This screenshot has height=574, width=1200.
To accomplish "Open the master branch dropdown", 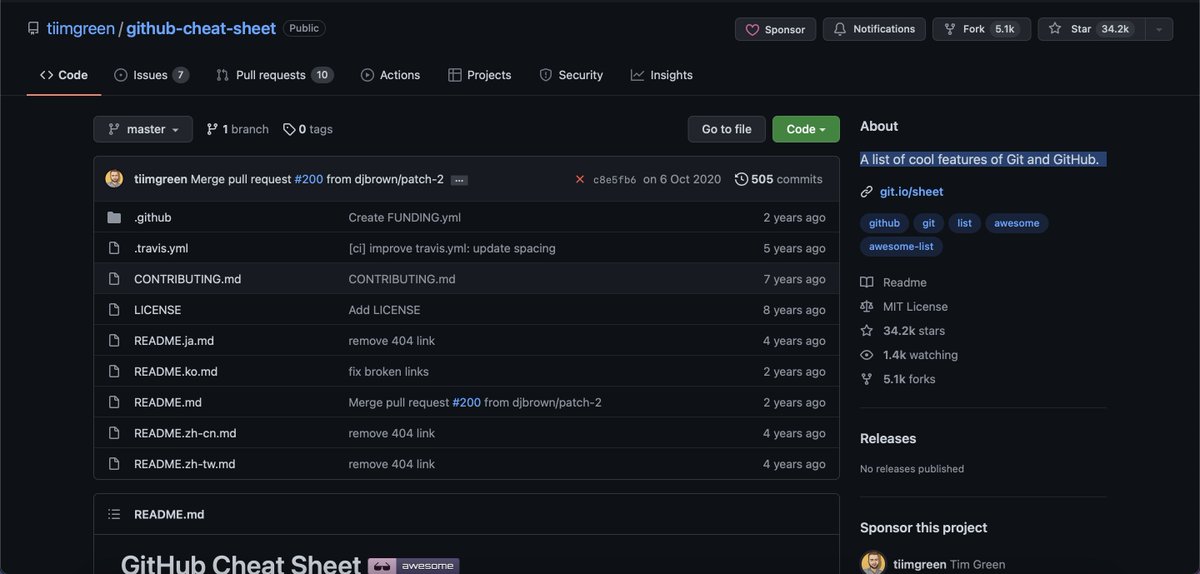I will [143, 129].
